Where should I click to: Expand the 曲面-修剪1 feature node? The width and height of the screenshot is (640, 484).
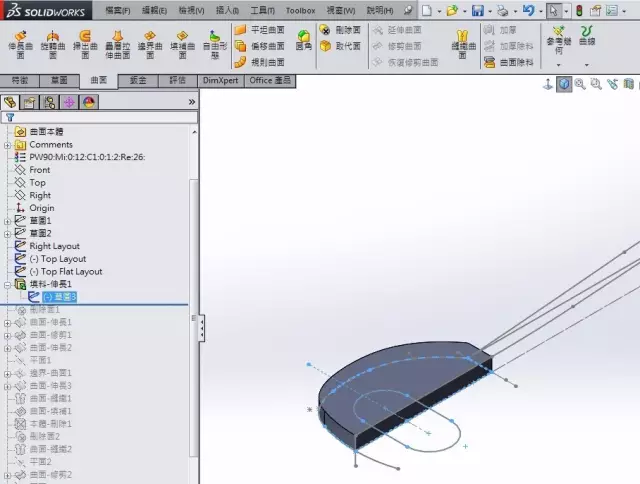coord(7,336)
